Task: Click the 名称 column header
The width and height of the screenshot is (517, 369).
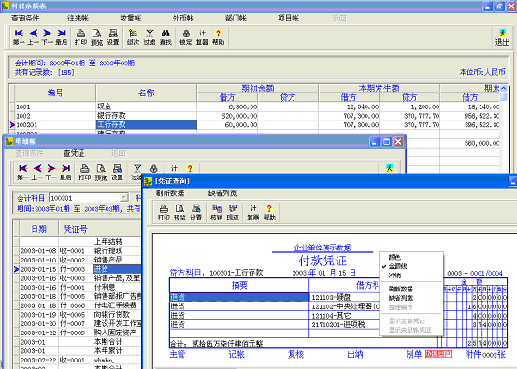Action: click(146, 93)
